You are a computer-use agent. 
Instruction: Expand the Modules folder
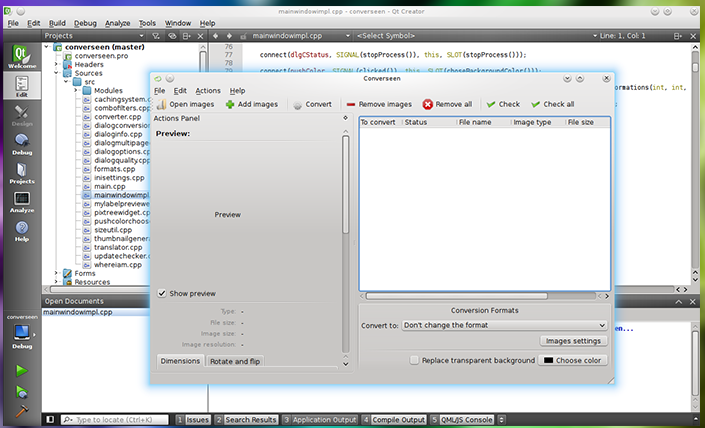coord(76,90)
